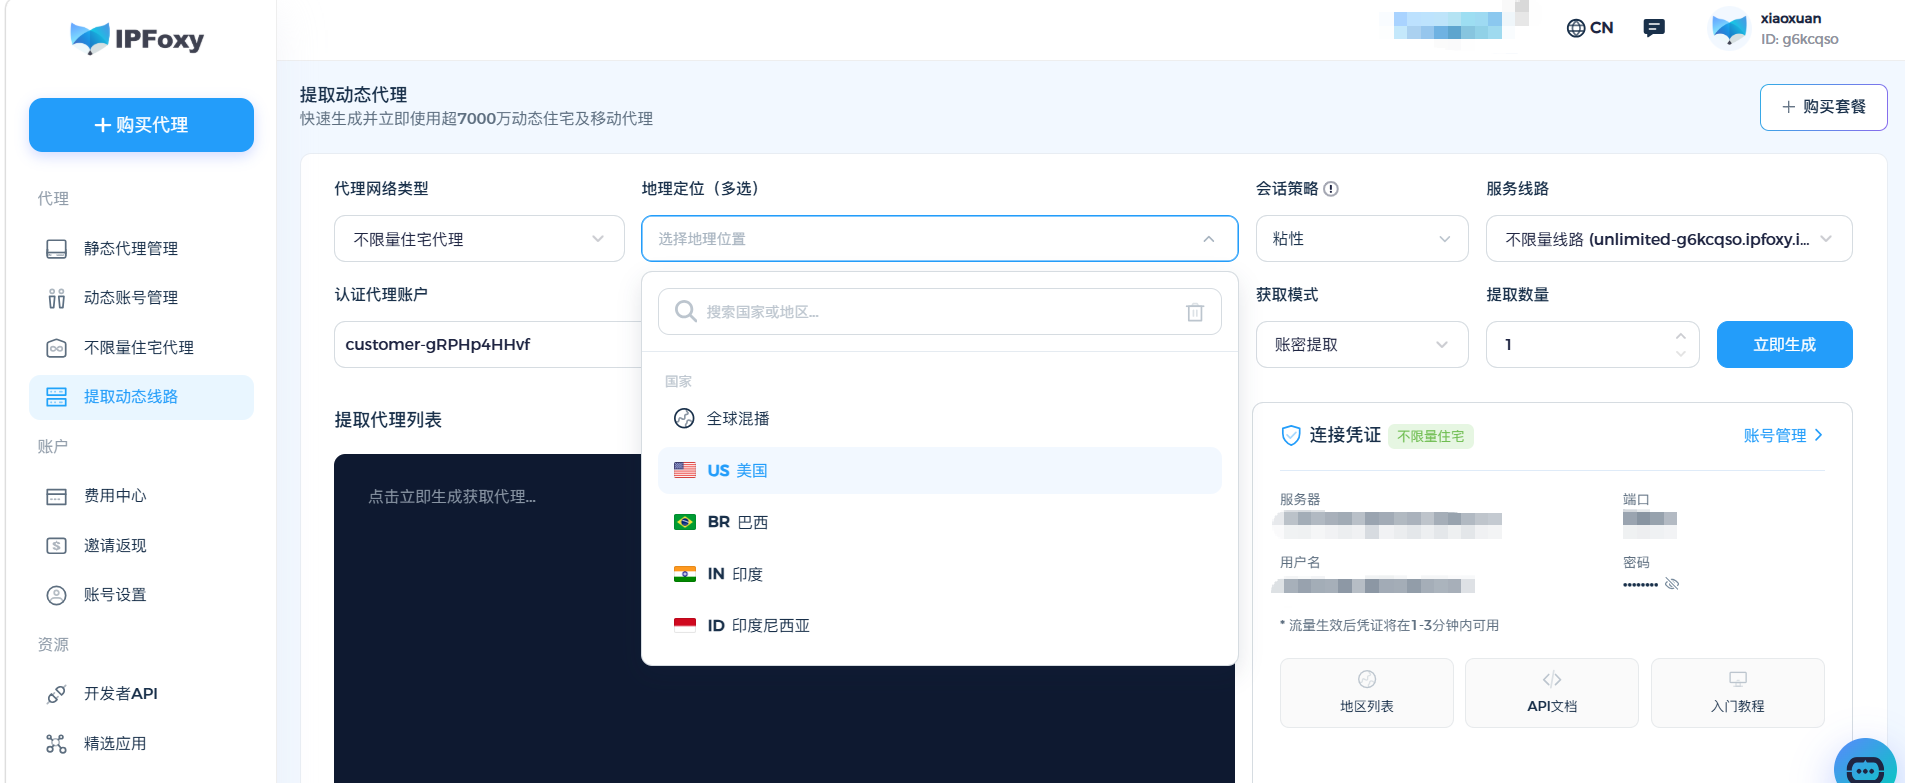1905x783 pixels.
Task: Collapse the 选择地理位置 dropdown
Action: coord(939,239)
